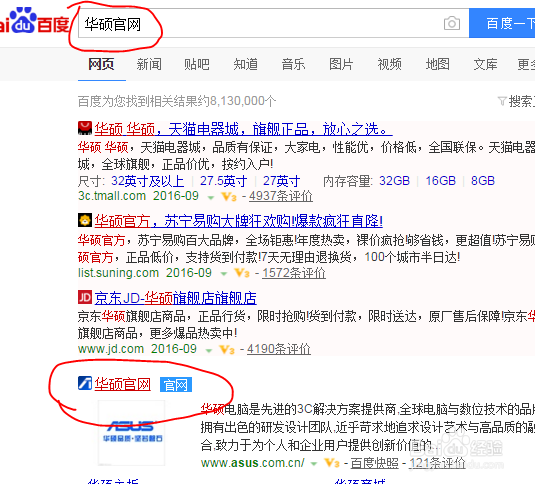The width and height of the screenshot is (535, 484).
Task: Click the blue 官网 badge
Action: coord(176,385)
